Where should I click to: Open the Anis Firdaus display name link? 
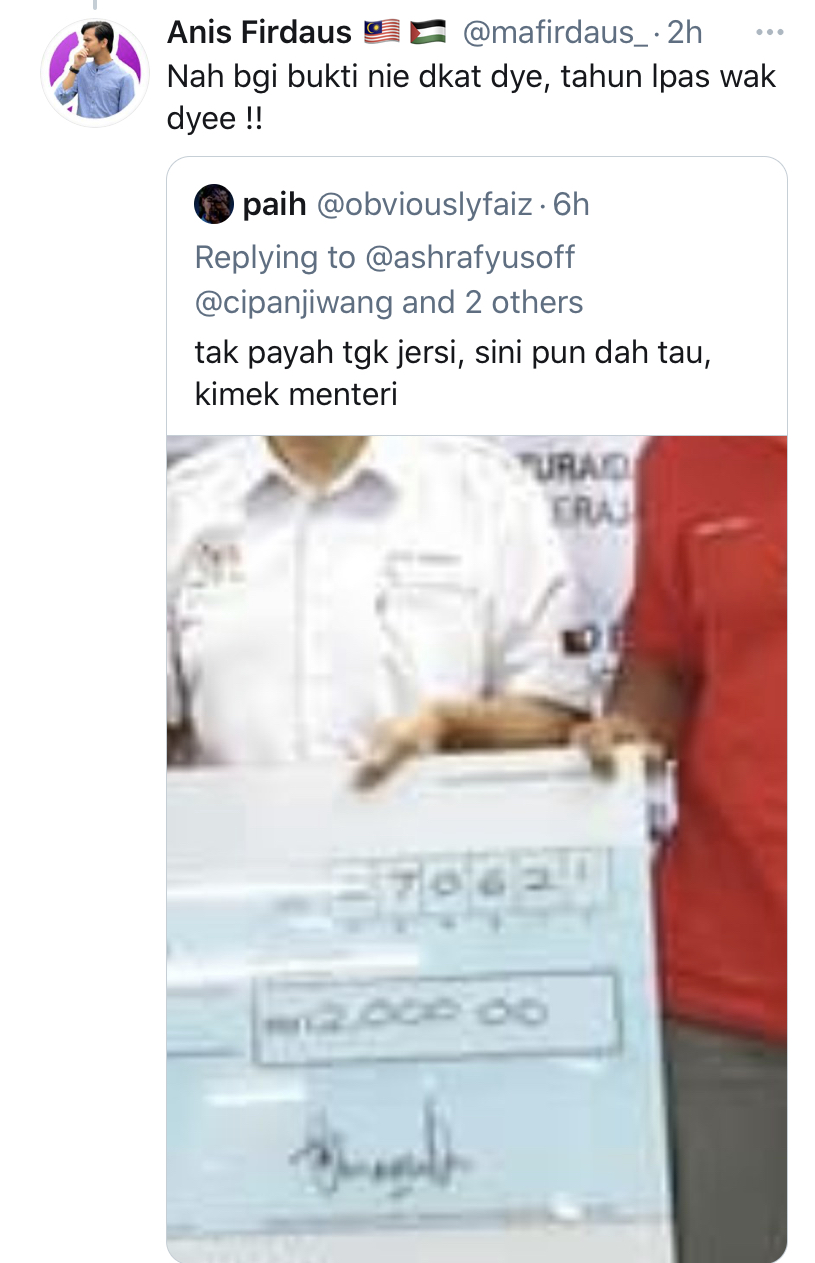[260, 33]
